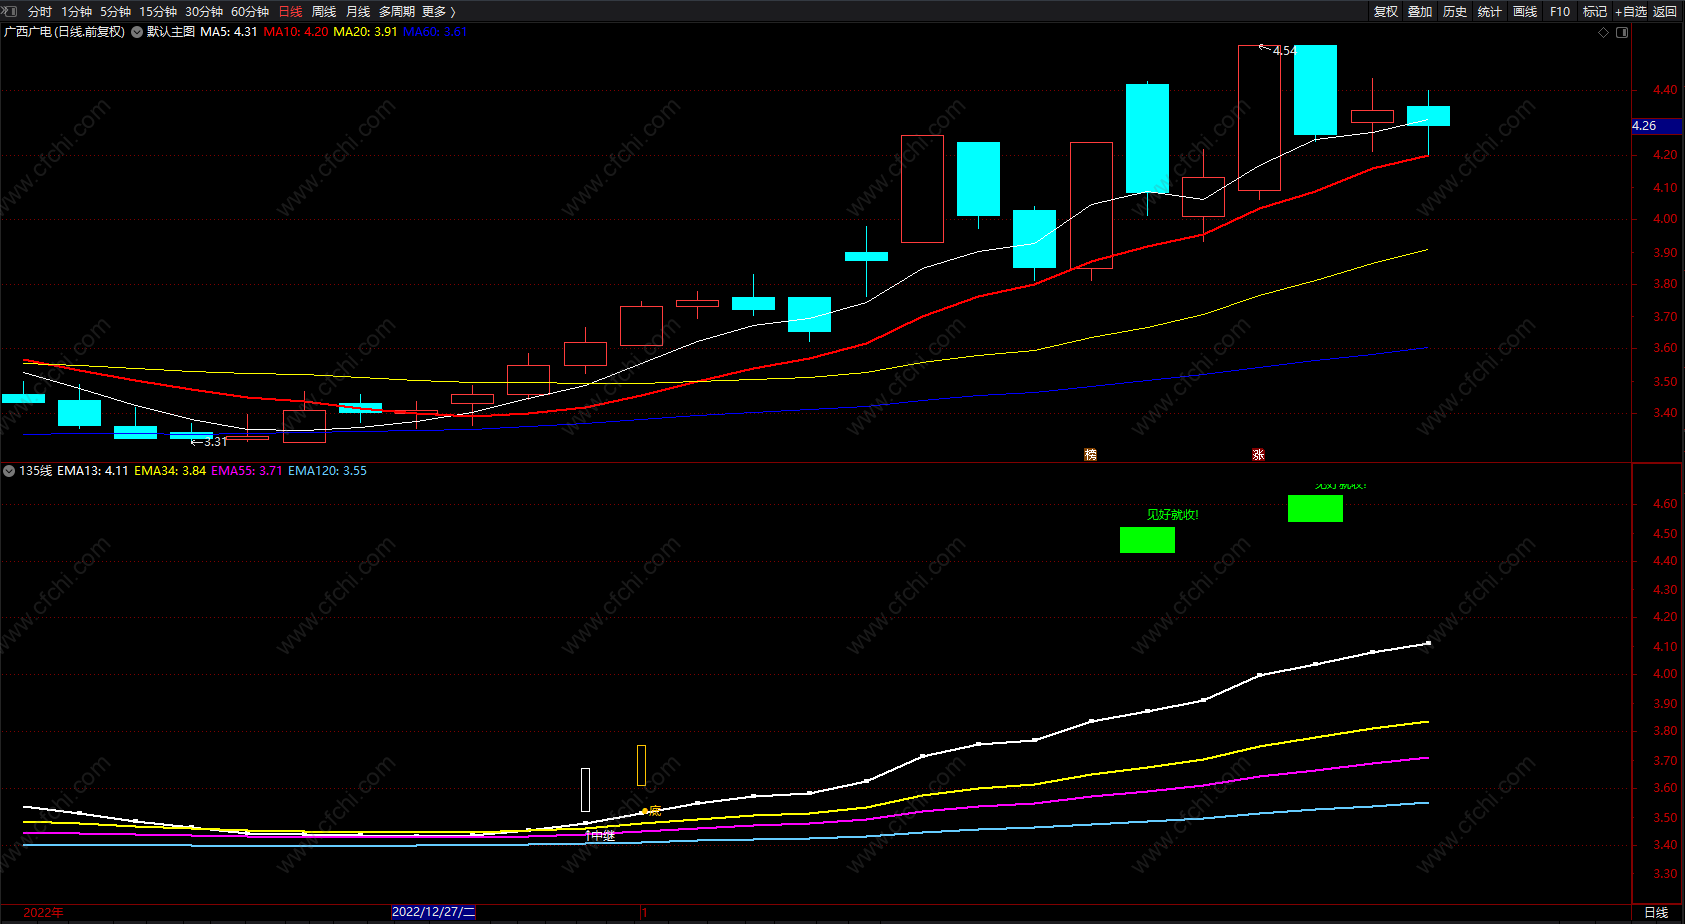
Task: Activate the 画线 drawing tool button
Action: coord(1525,12)
